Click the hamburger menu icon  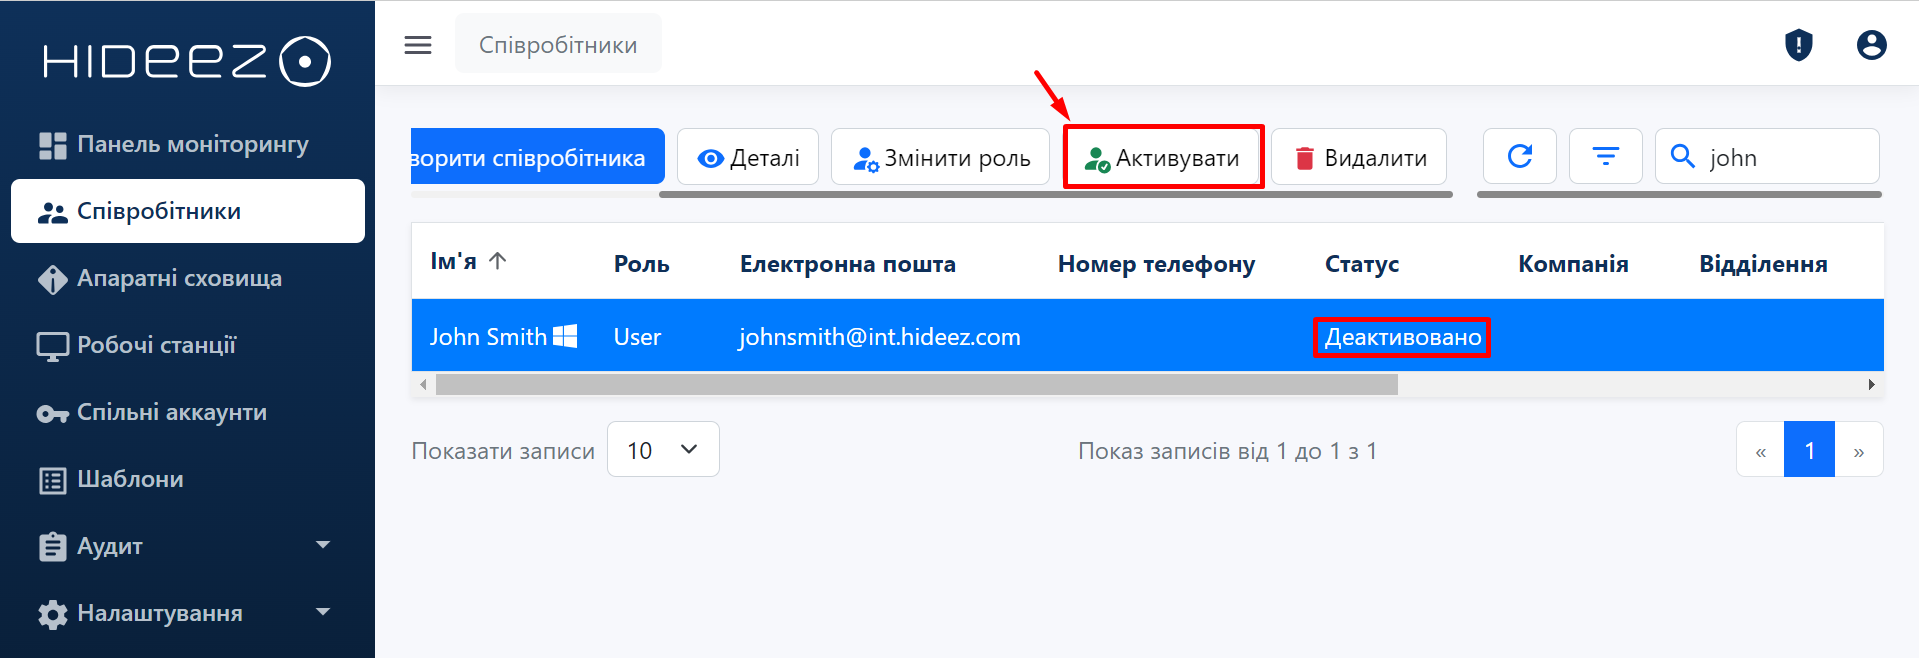(x=418, y=45)
